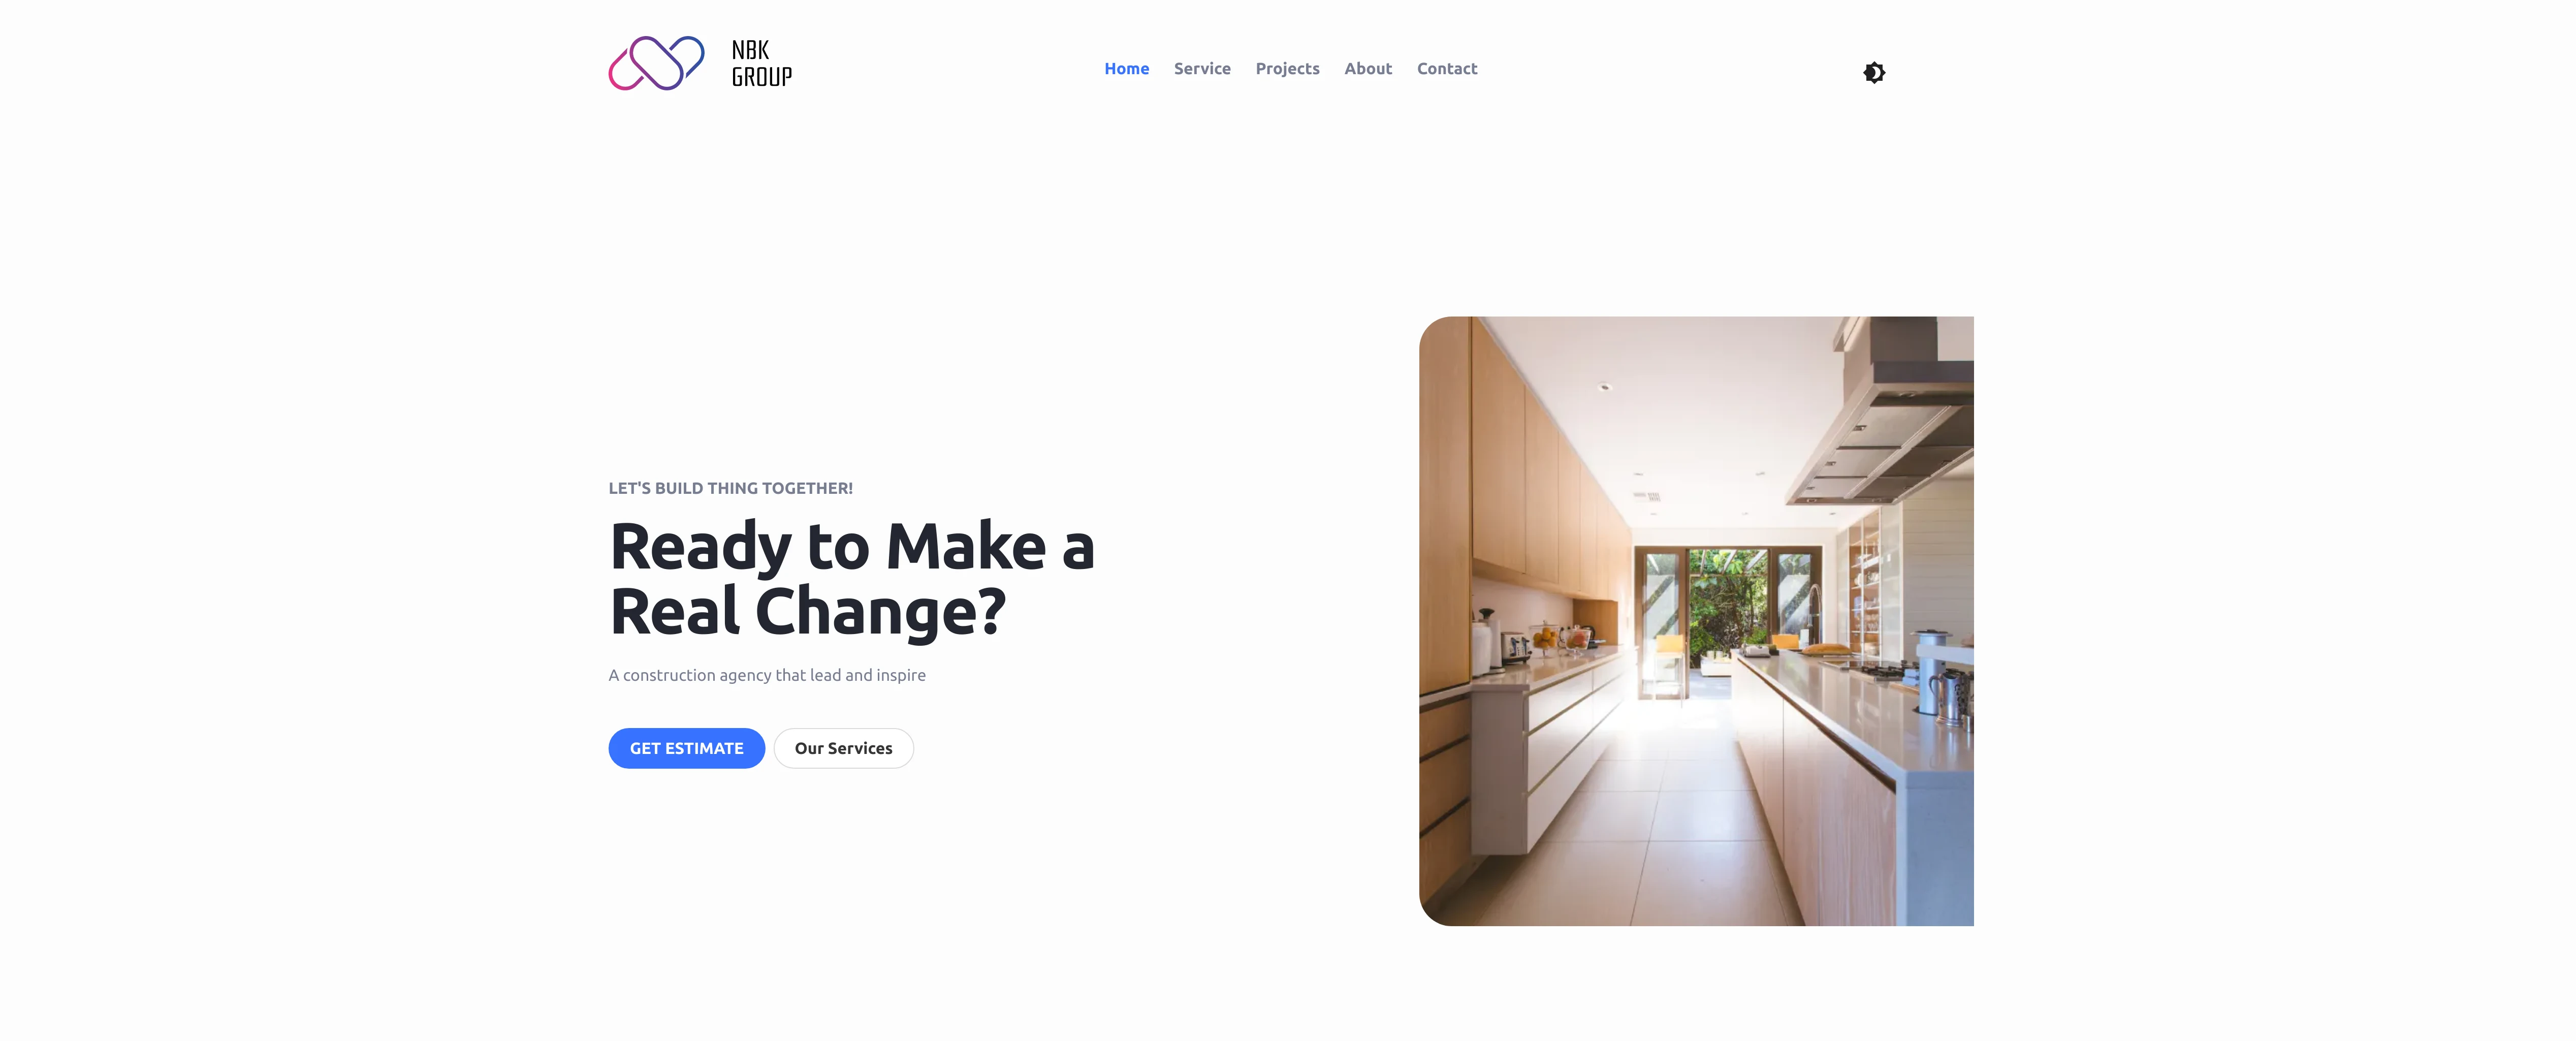2576x1041 pixels.
Task: Click the GET ESTIMATE button
Action: 687,747
